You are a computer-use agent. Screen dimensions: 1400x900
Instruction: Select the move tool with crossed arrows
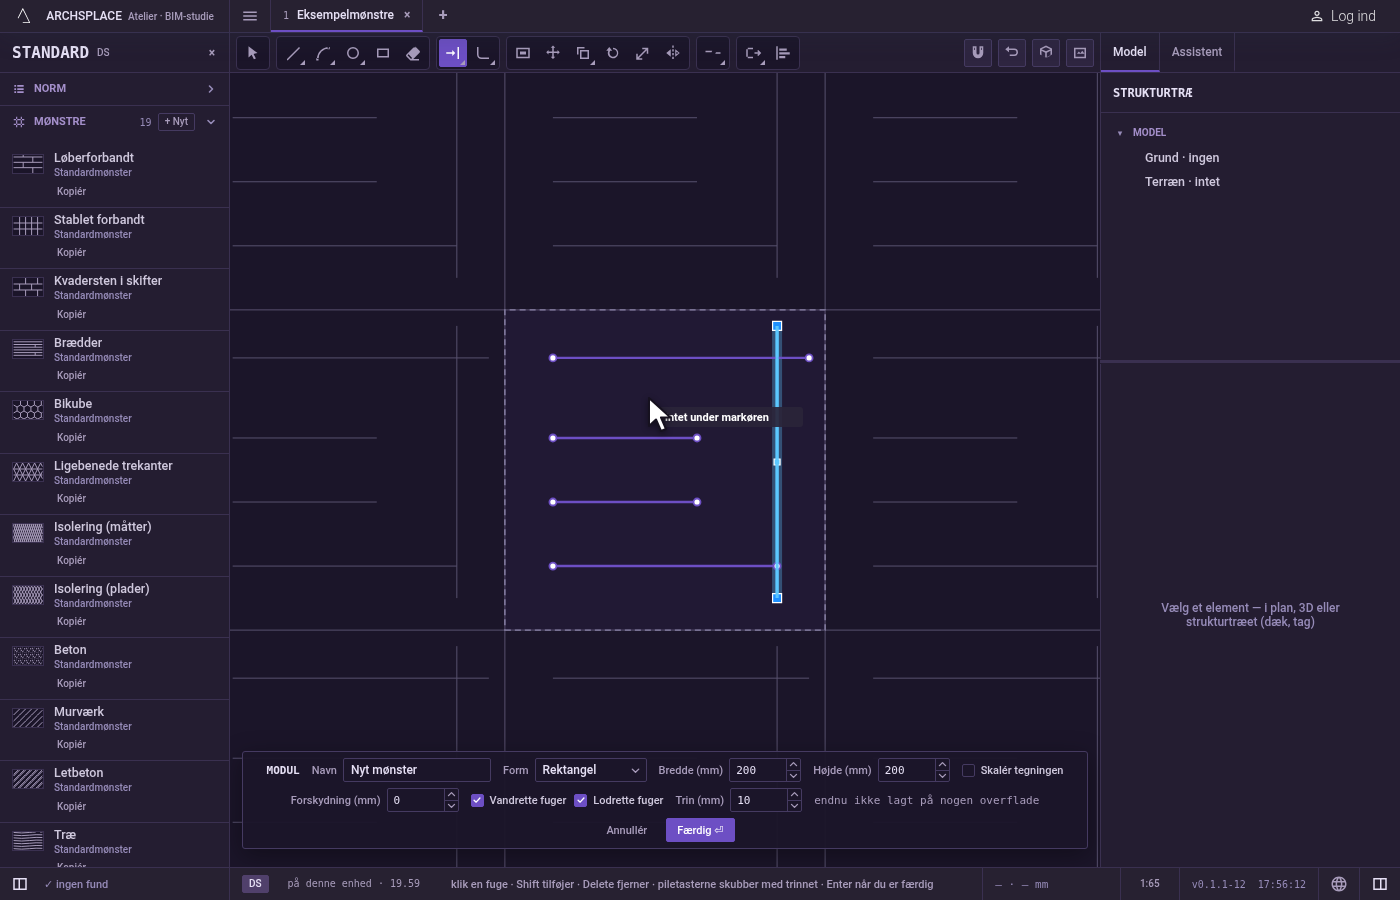(x=553, y=53)
